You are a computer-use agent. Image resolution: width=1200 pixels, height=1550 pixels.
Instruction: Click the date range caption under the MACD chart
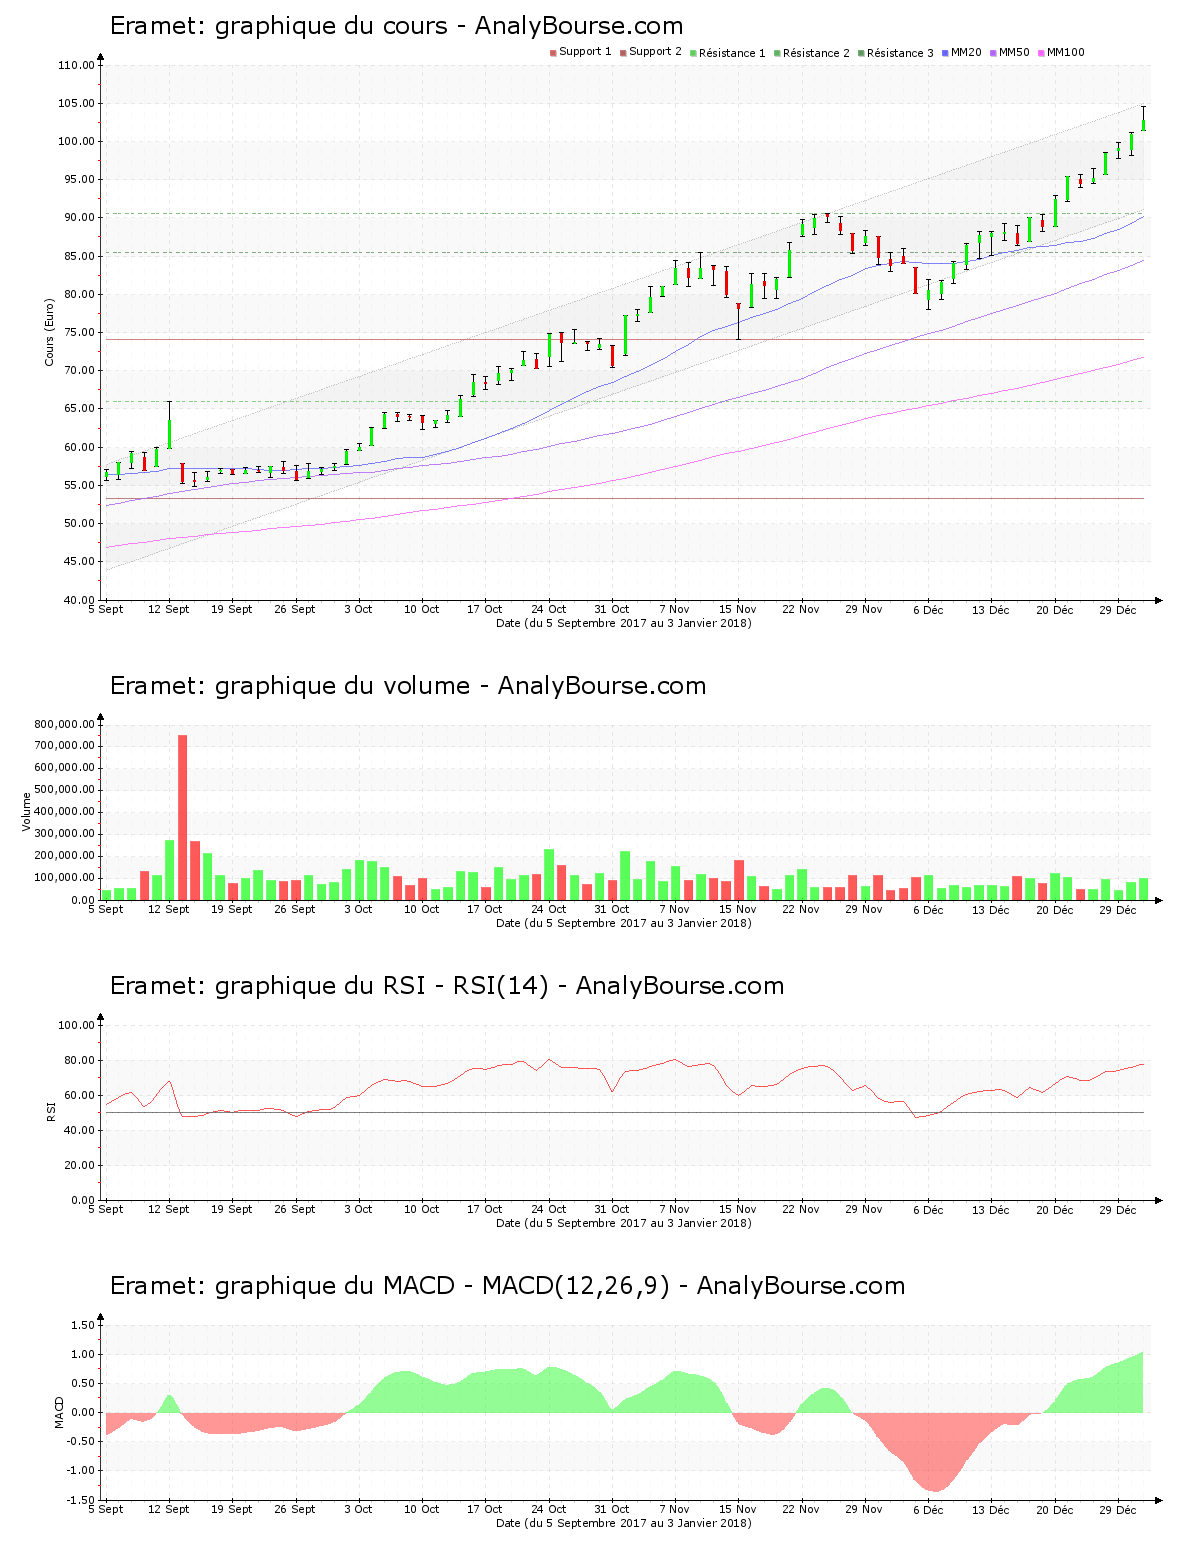pyautogui.click(x=624, y=1523)
